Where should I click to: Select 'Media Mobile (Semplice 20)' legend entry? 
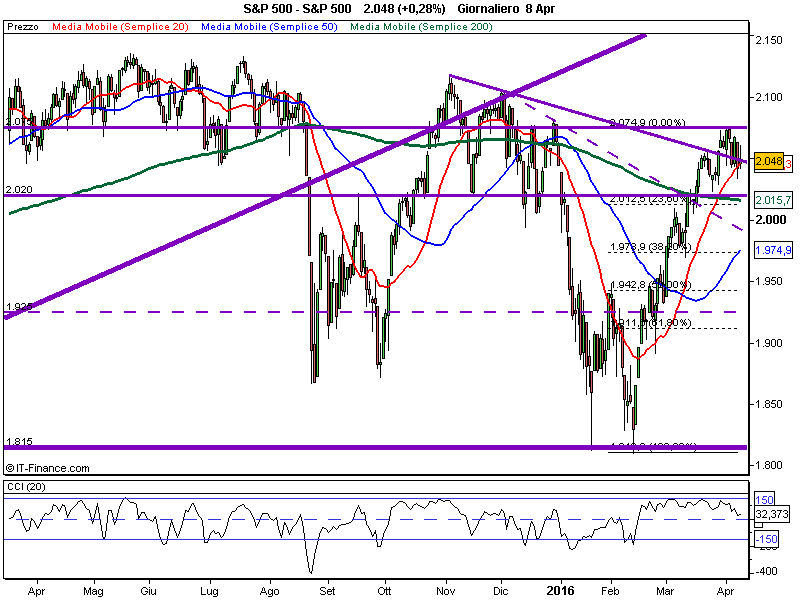(x=120, y=27)
